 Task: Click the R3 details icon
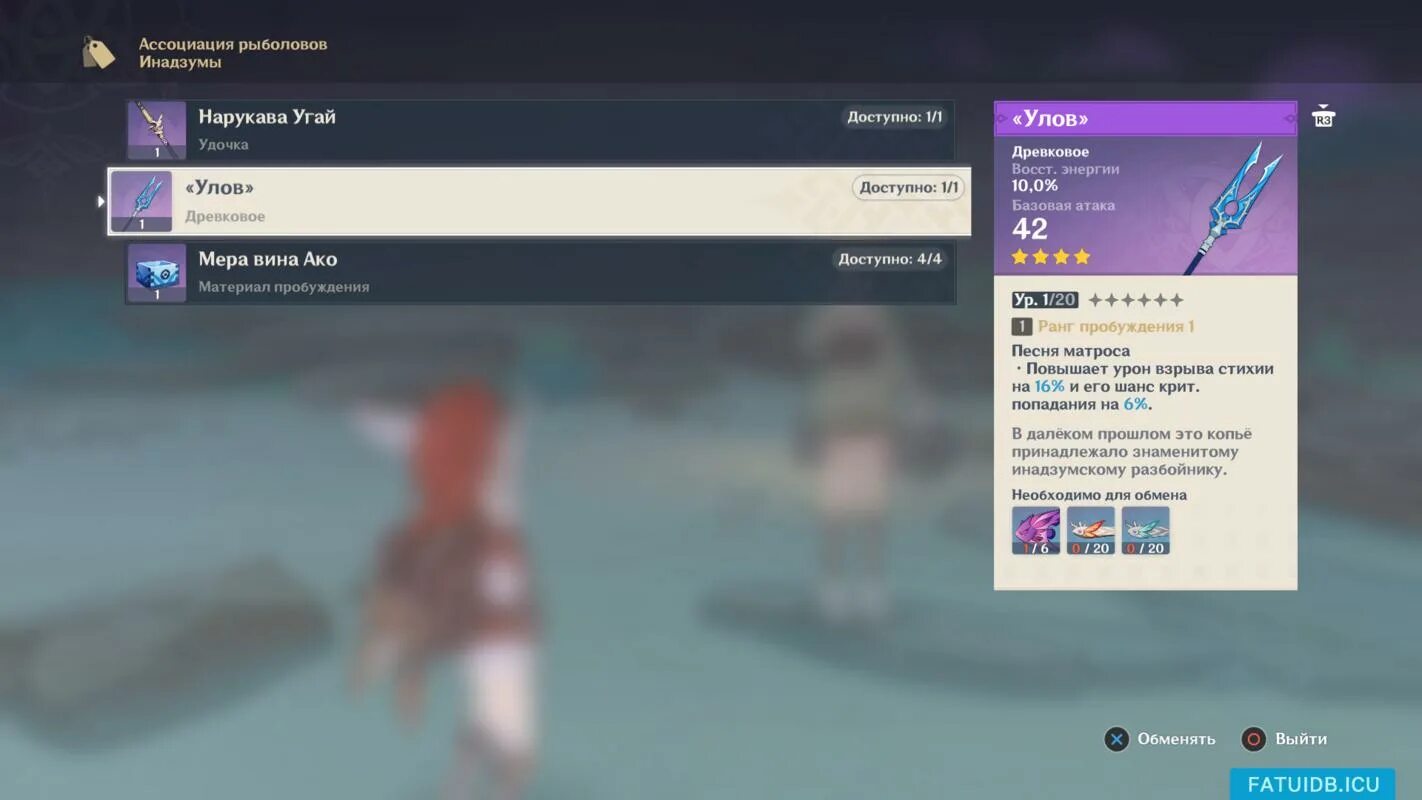pos(1323,116)
